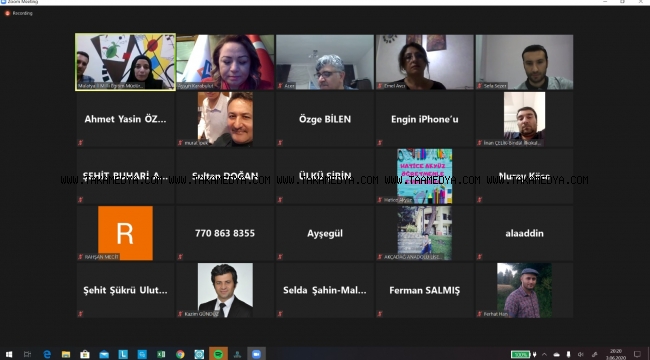
Task: Click the orange R avatar of RAHŞAN MECİT
Action: click(x=125, y=233)
